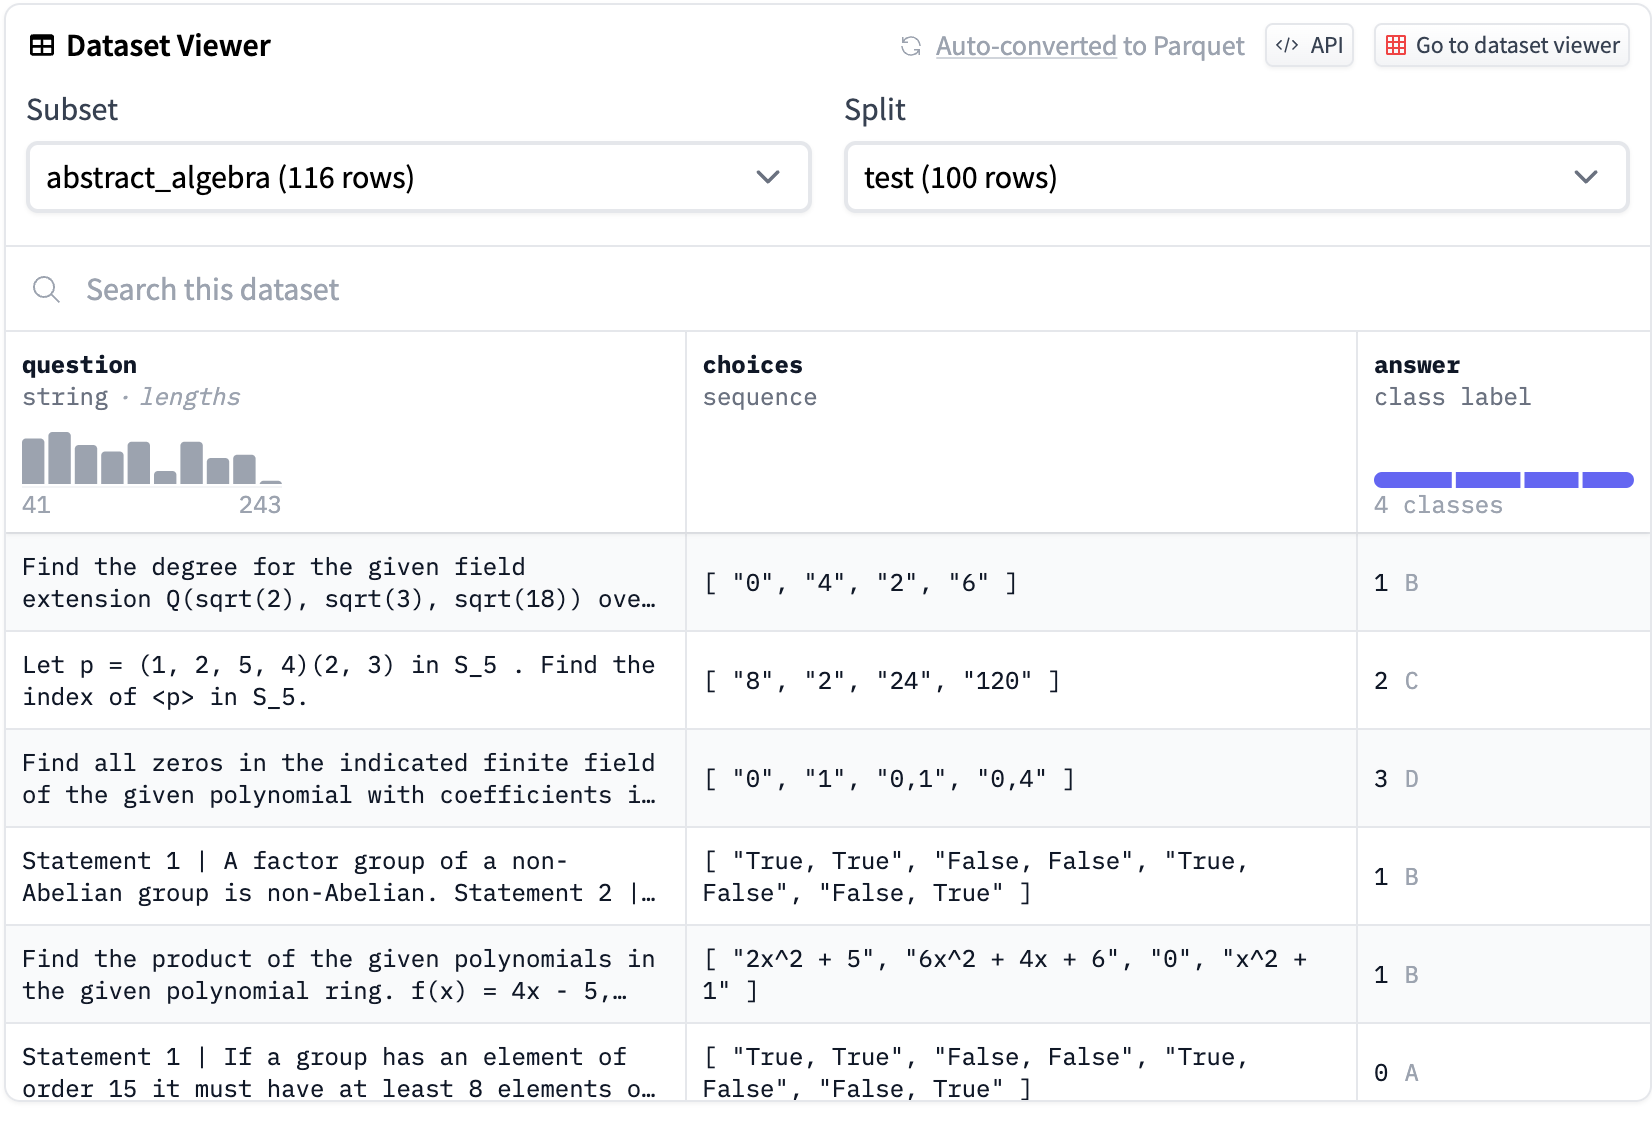The height and width of the screenshot is (1126, 1652).
Task: Click the API button
Action: 1310,45
